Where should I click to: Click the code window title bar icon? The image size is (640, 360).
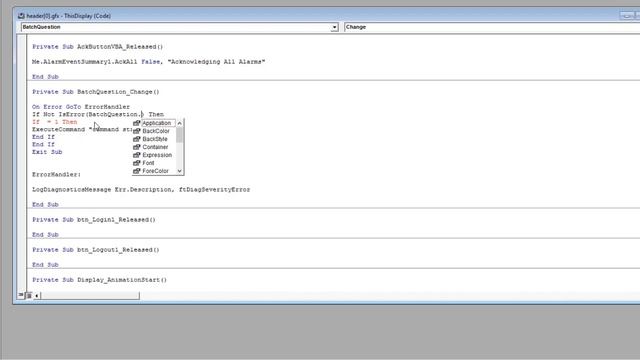(21, 16)
